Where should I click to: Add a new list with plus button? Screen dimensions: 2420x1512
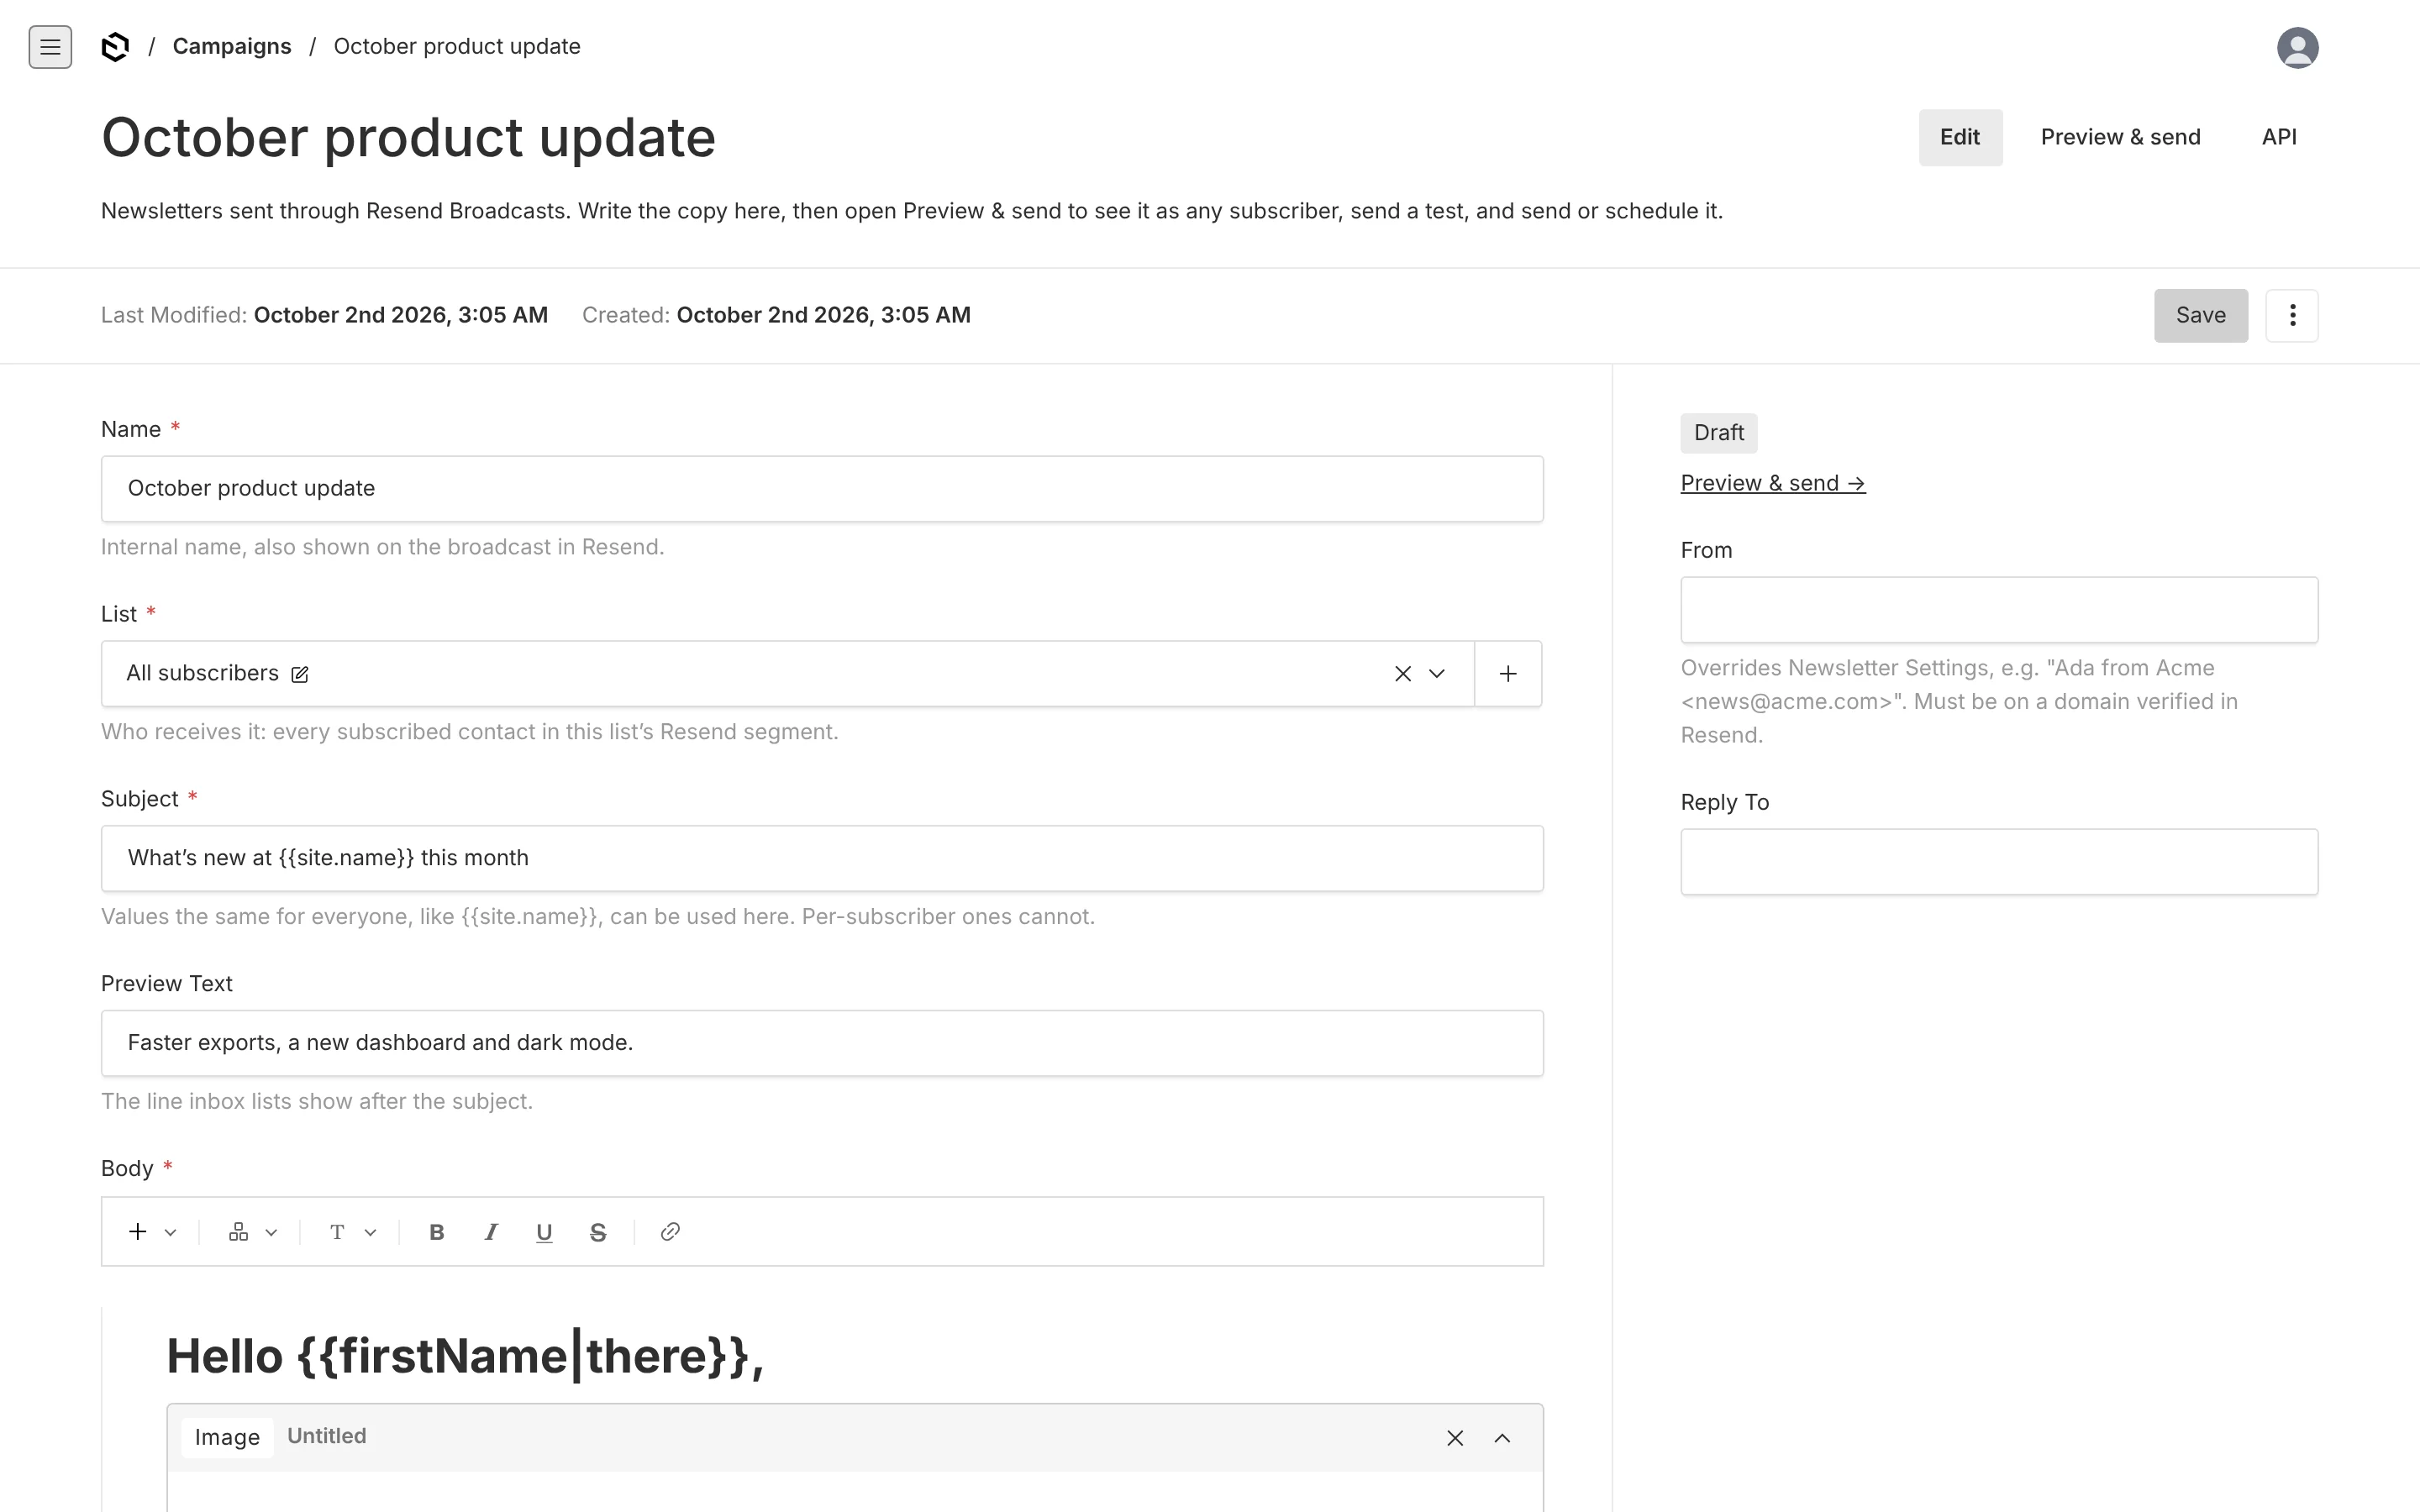coord(1508,674)
